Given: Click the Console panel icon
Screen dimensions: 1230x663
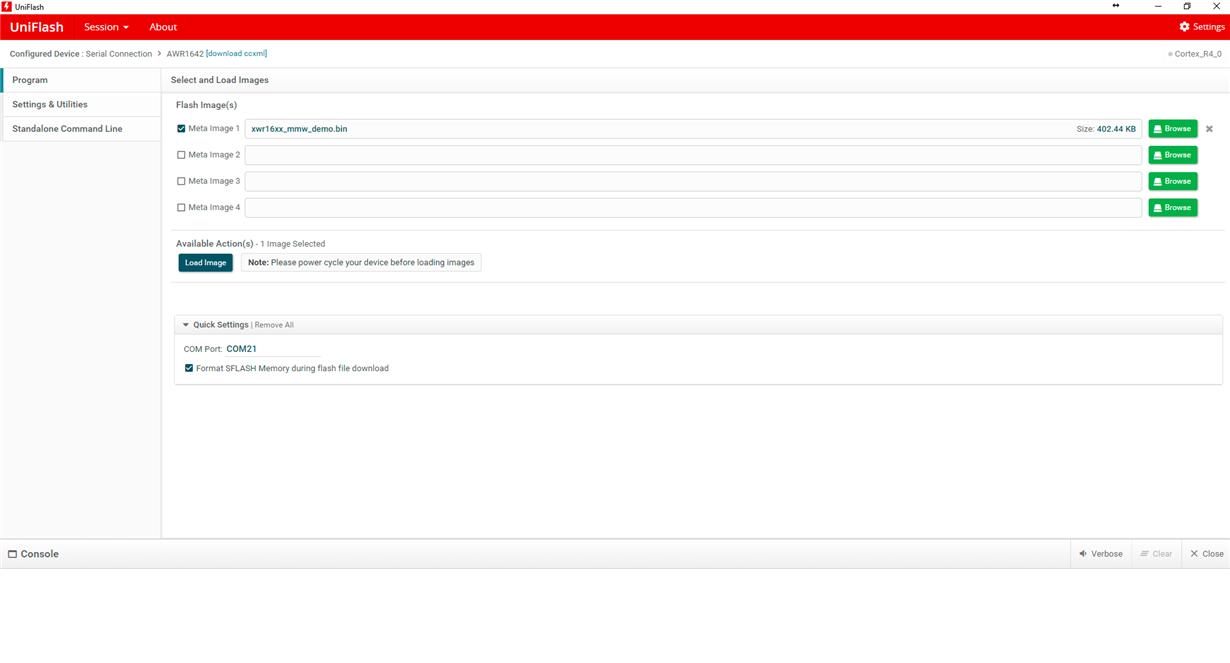Looking at the screenshot, I should (x=13, y=554).
